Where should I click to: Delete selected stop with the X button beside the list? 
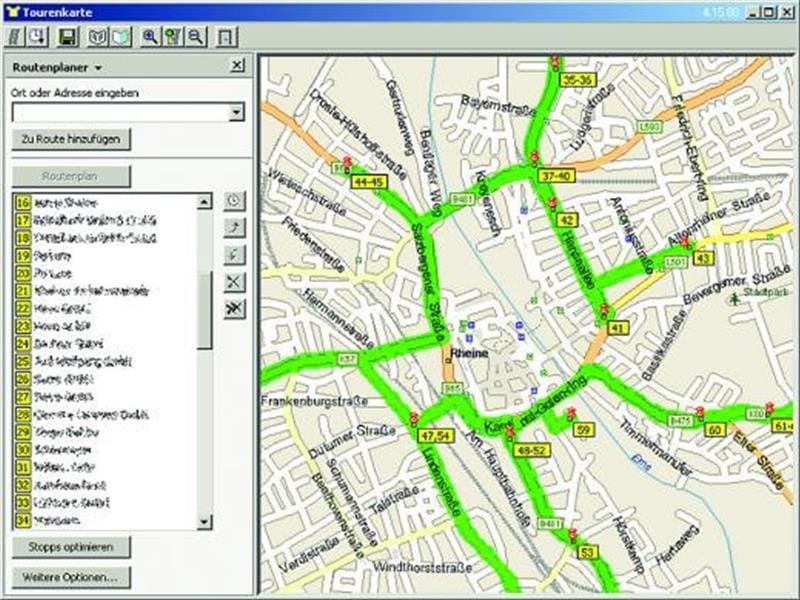[234, 282]
